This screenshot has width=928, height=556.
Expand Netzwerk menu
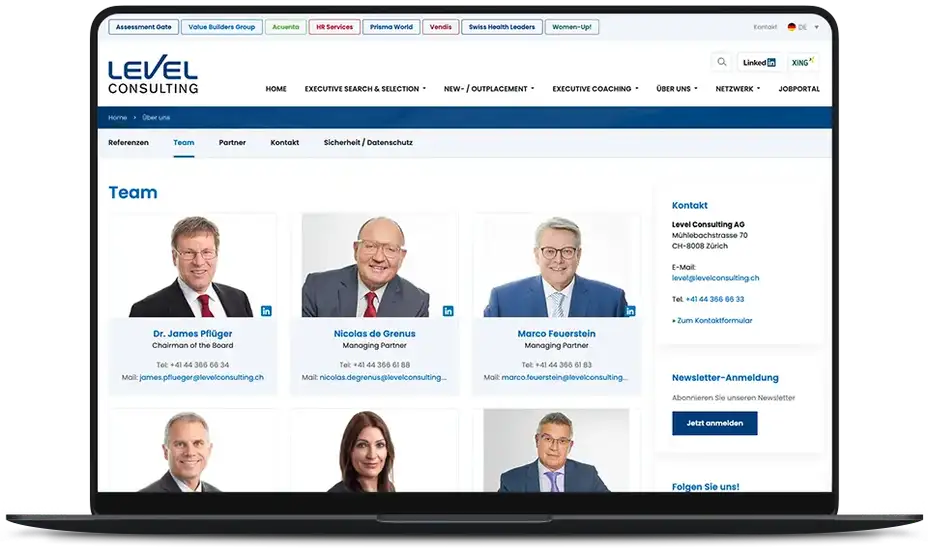click(737, 89)
